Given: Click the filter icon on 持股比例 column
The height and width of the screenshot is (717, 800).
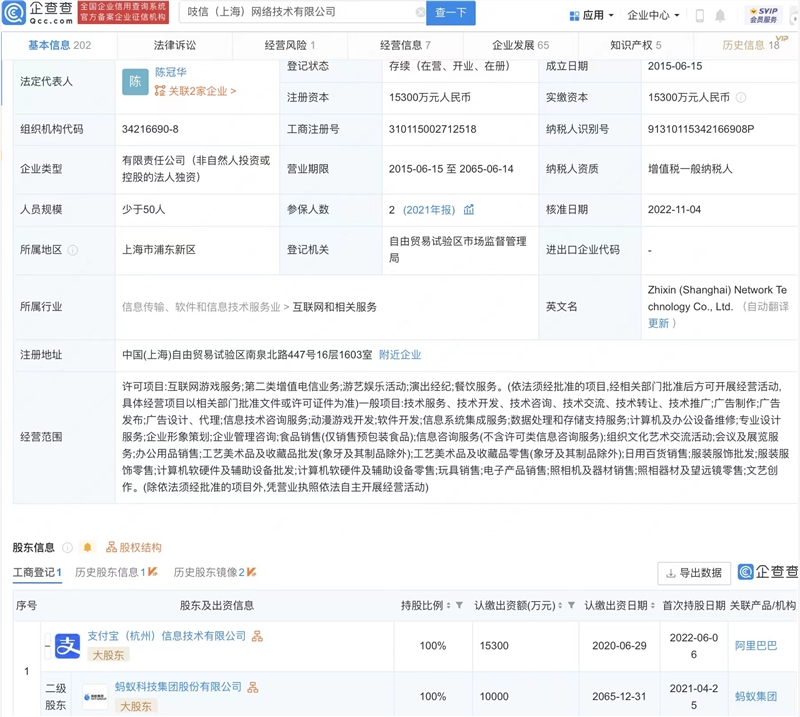Looking at the screenshot, I should (x=459, y=605).
